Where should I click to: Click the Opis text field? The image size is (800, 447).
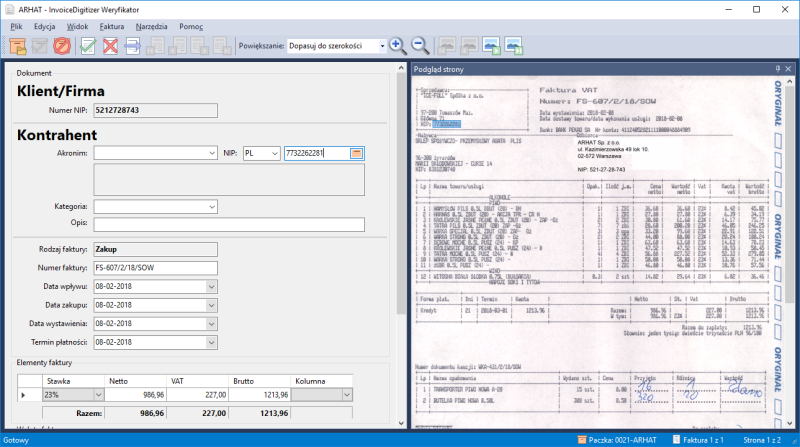point(229,225)
